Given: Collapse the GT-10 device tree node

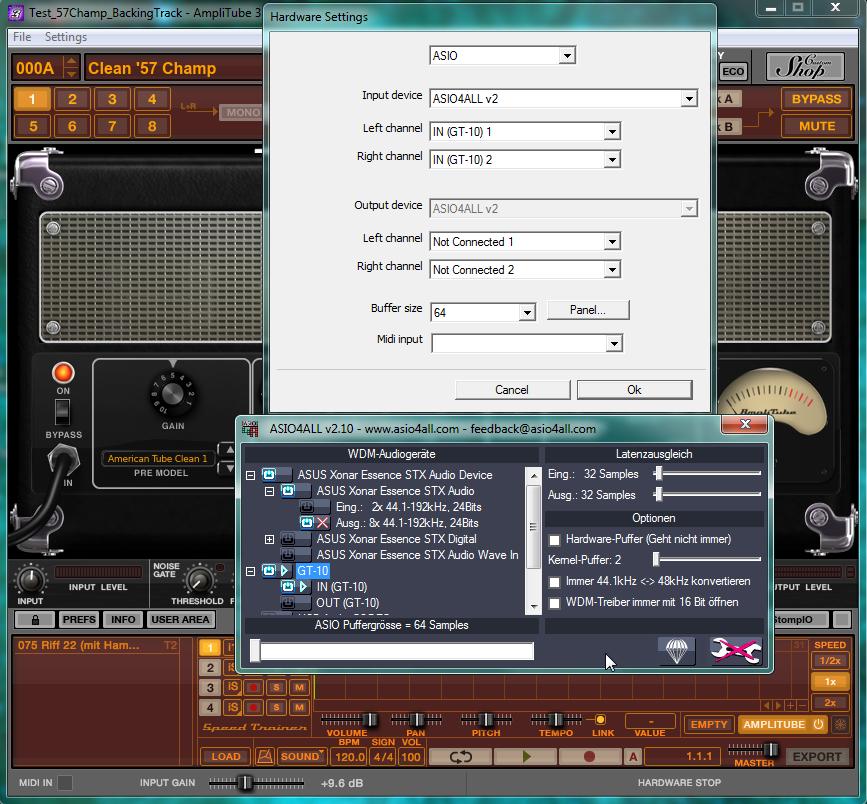Looking at the screenshot, I should (x=250, y=571).
